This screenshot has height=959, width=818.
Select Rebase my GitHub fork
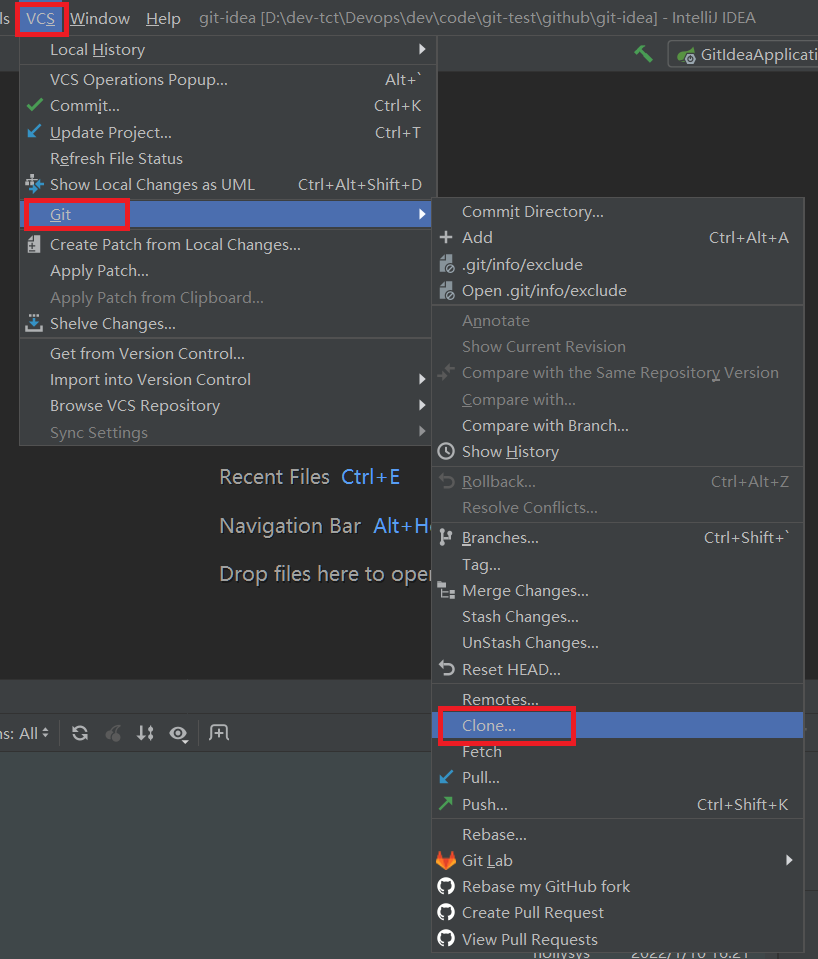click(x=618, y=887)
